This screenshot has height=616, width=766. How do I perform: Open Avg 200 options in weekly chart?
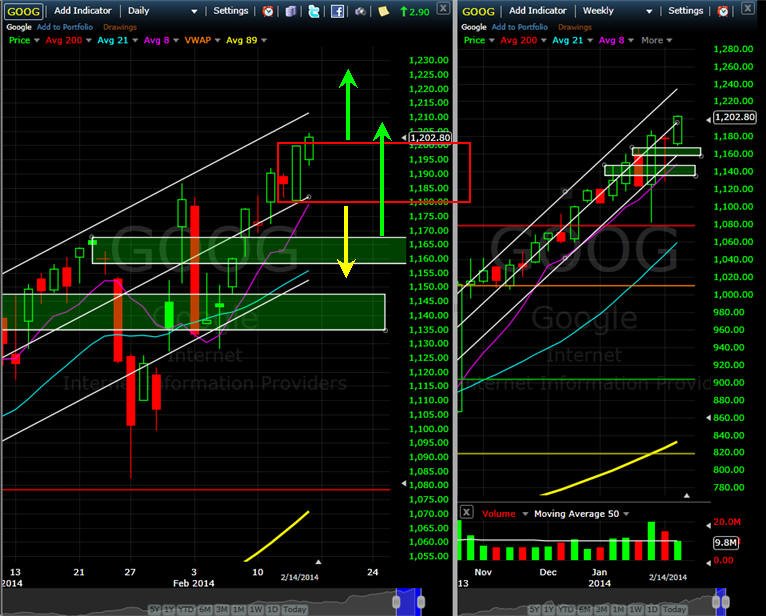click(543, 41)
